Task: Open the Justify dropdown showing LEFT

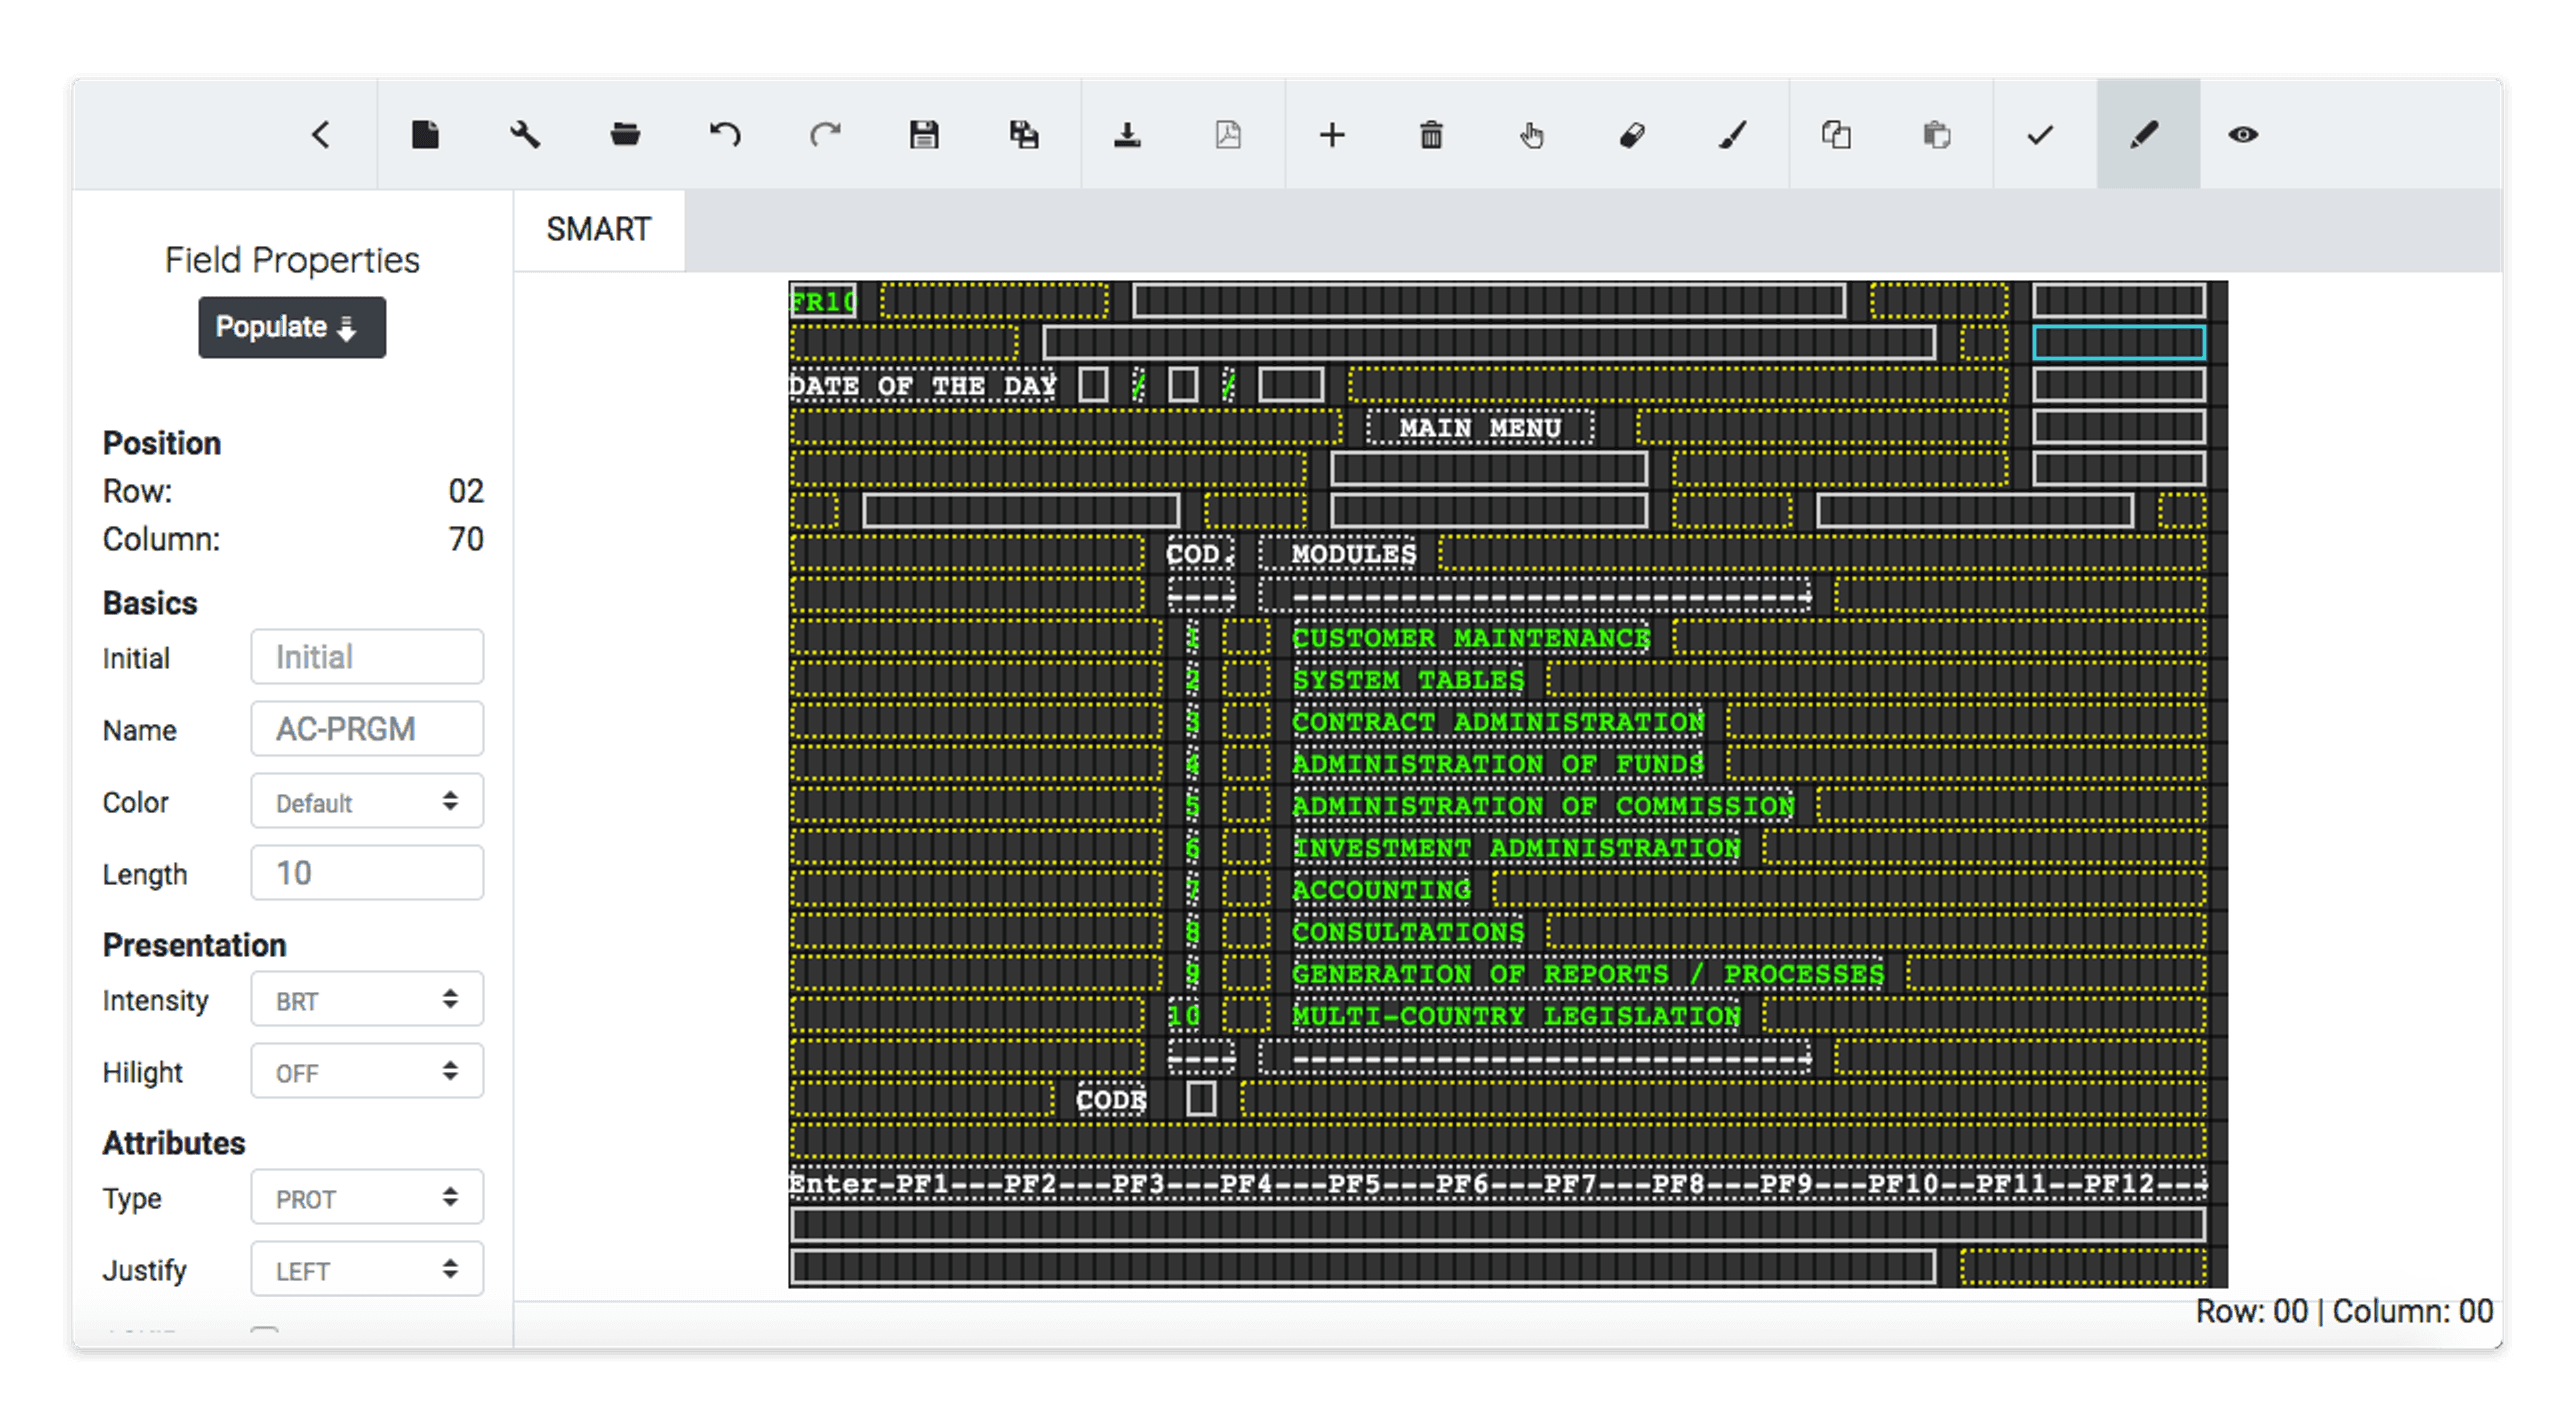Action: 367,1268
